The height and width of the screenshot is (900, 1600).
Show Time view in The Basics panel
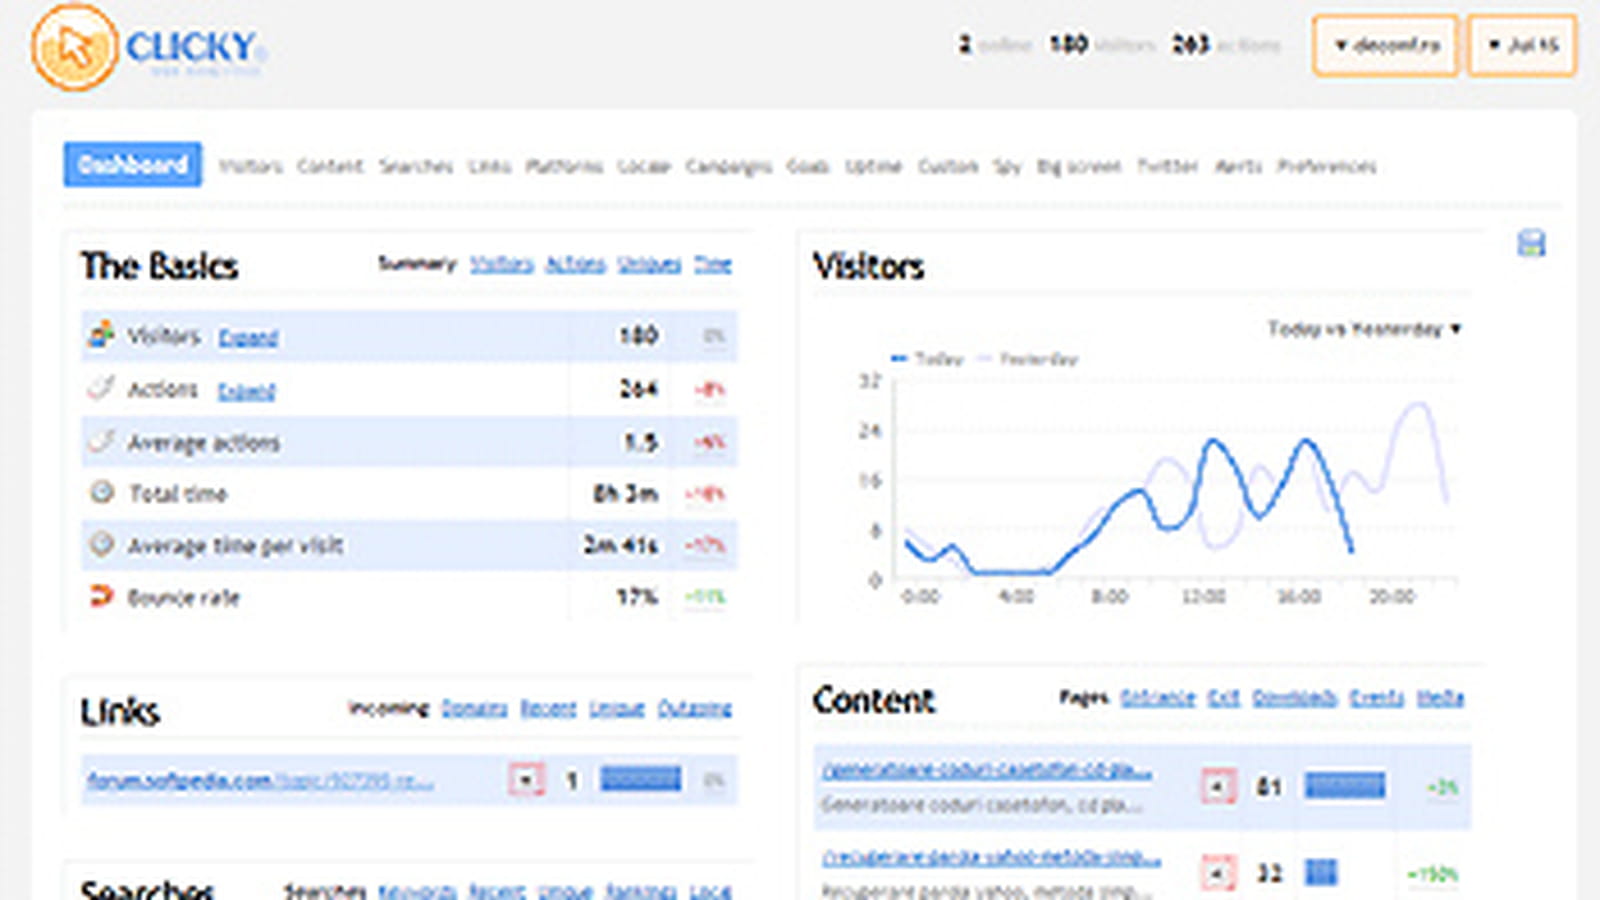pos(713,264)
